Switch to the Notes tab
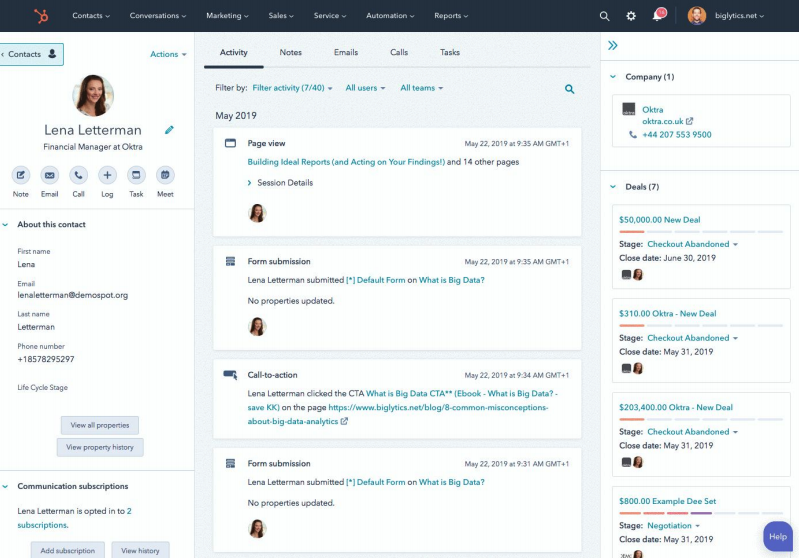 point(290,52)
